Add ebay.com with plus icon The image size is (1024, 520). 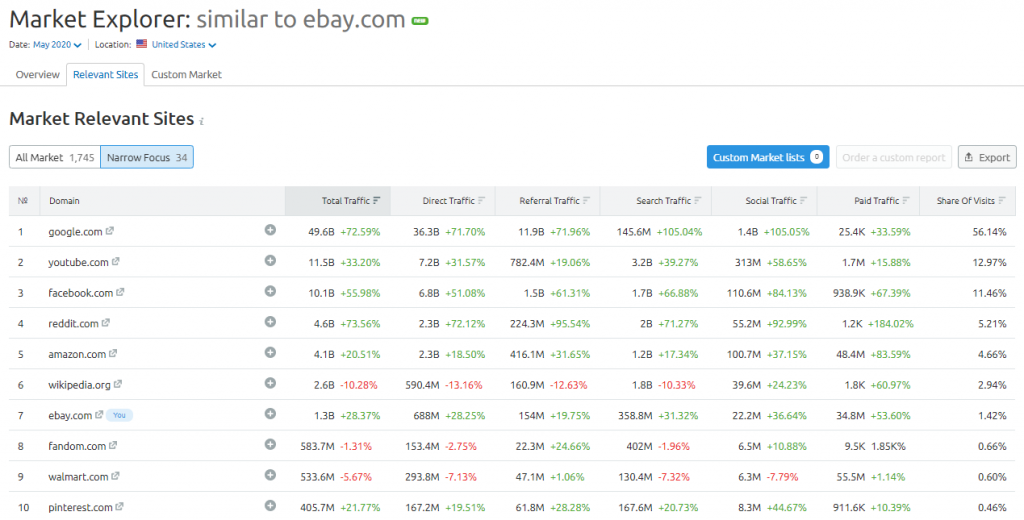tap(270, 414)
